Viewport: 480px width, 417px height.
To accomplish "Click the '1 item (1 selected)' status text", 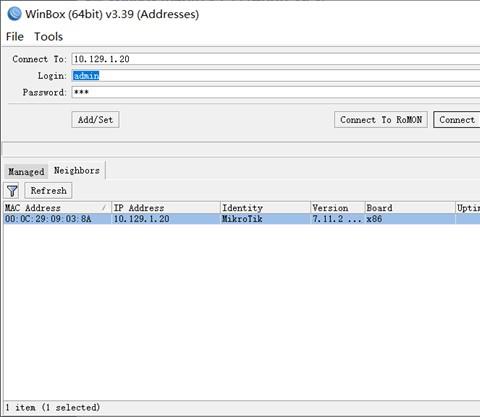I will click(x=53, y=407).
